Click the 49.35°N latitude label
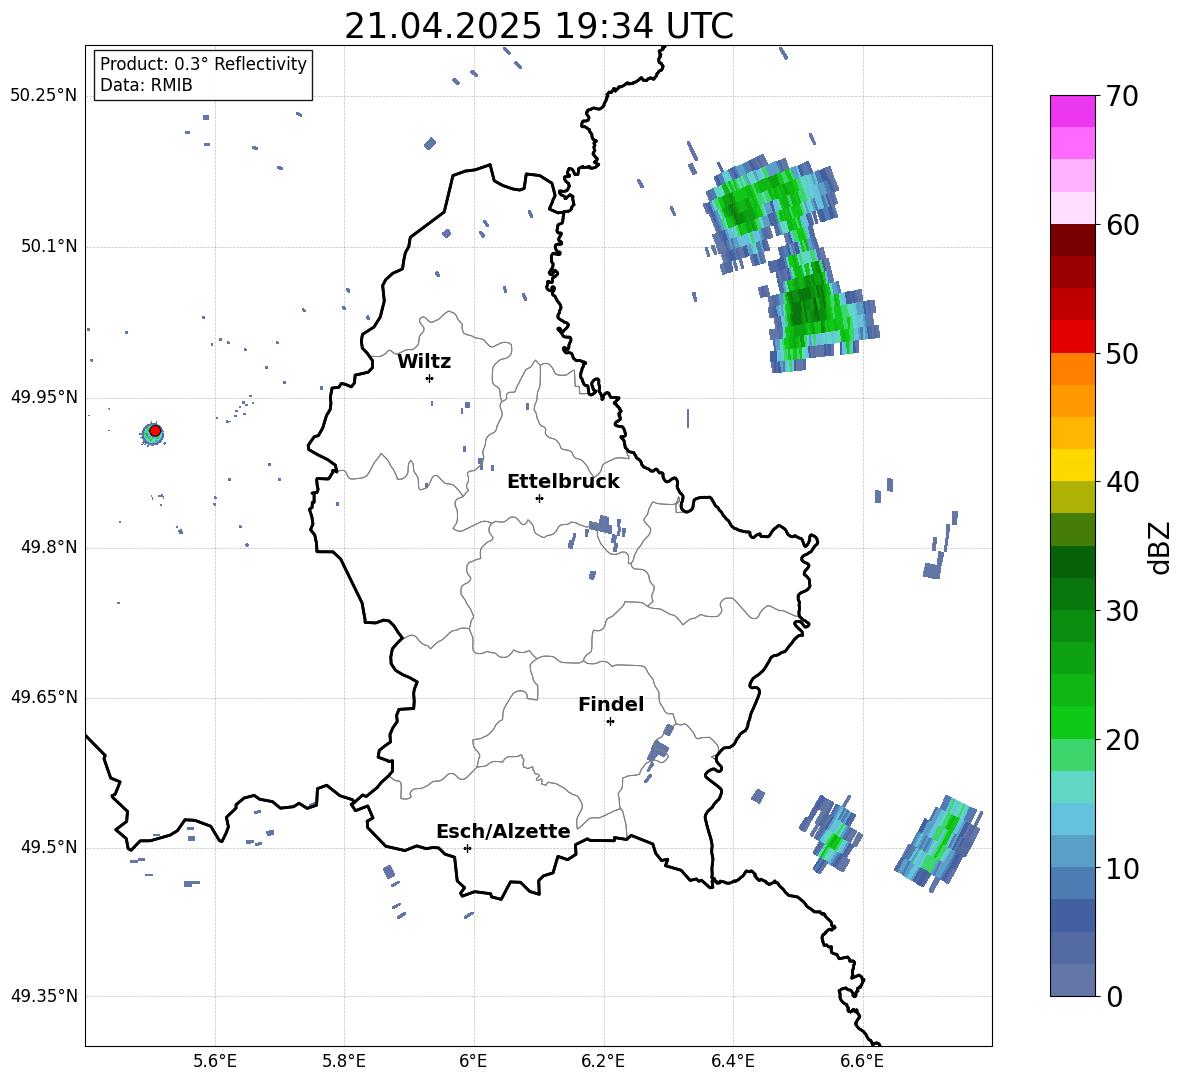Viewport: 1184px width, 1081px height. [44, 996]
